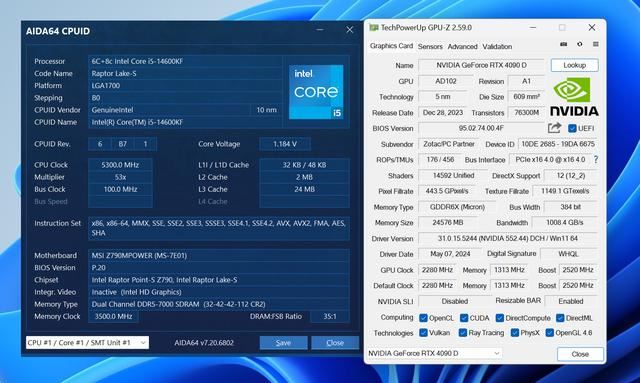
Task: Minimize the GPU-Z window
Action: (533, 27)
